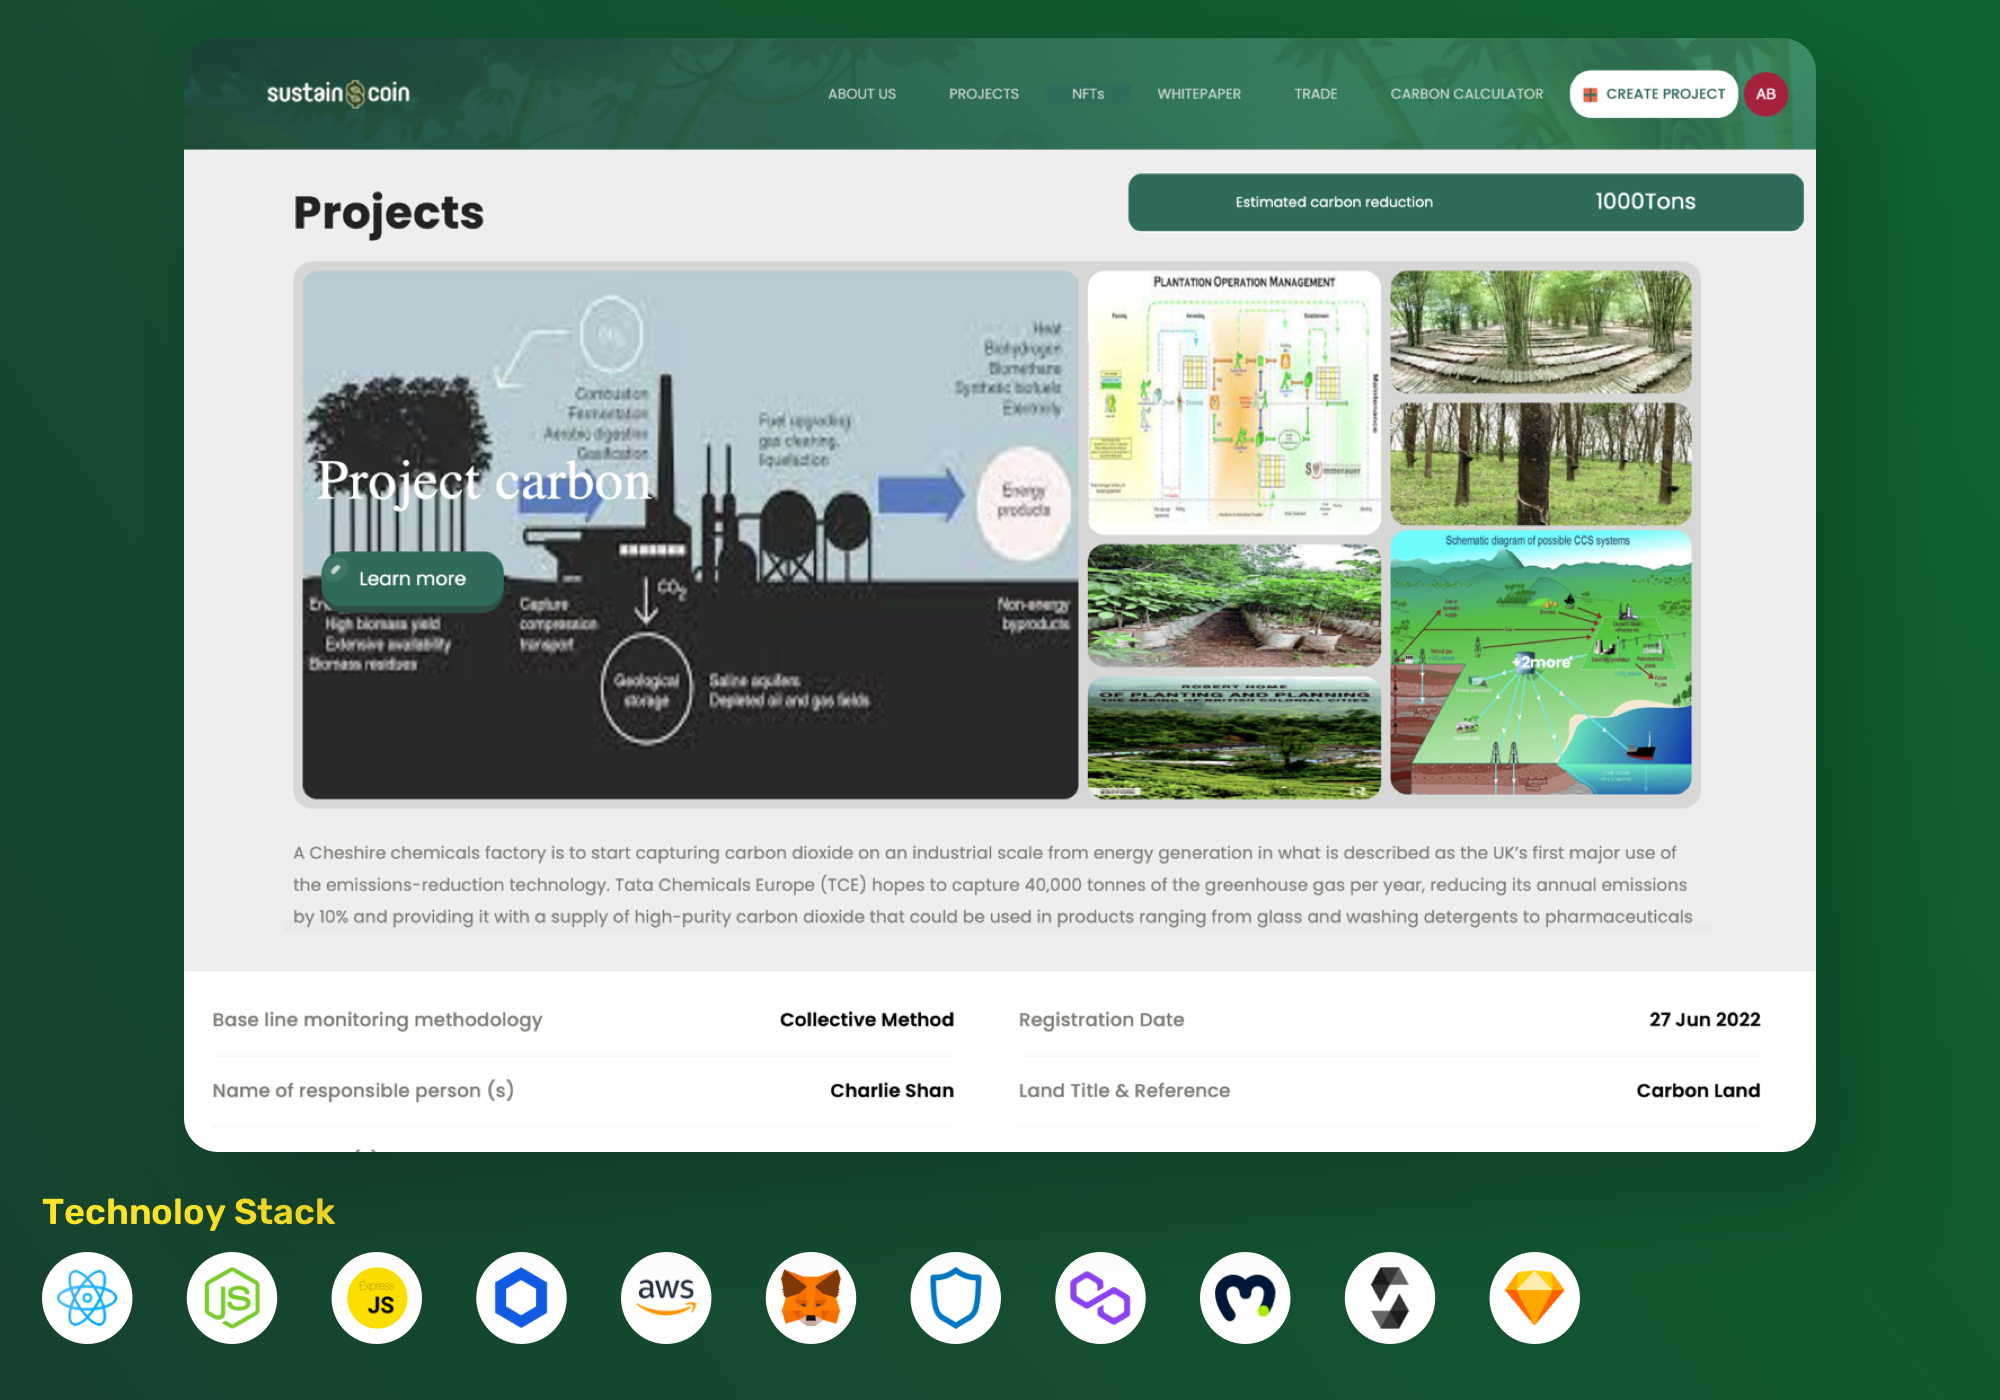Screen dimensions: 2000x1400
Task: Click the Express JS yellow icon
Action: point(377,1298)
